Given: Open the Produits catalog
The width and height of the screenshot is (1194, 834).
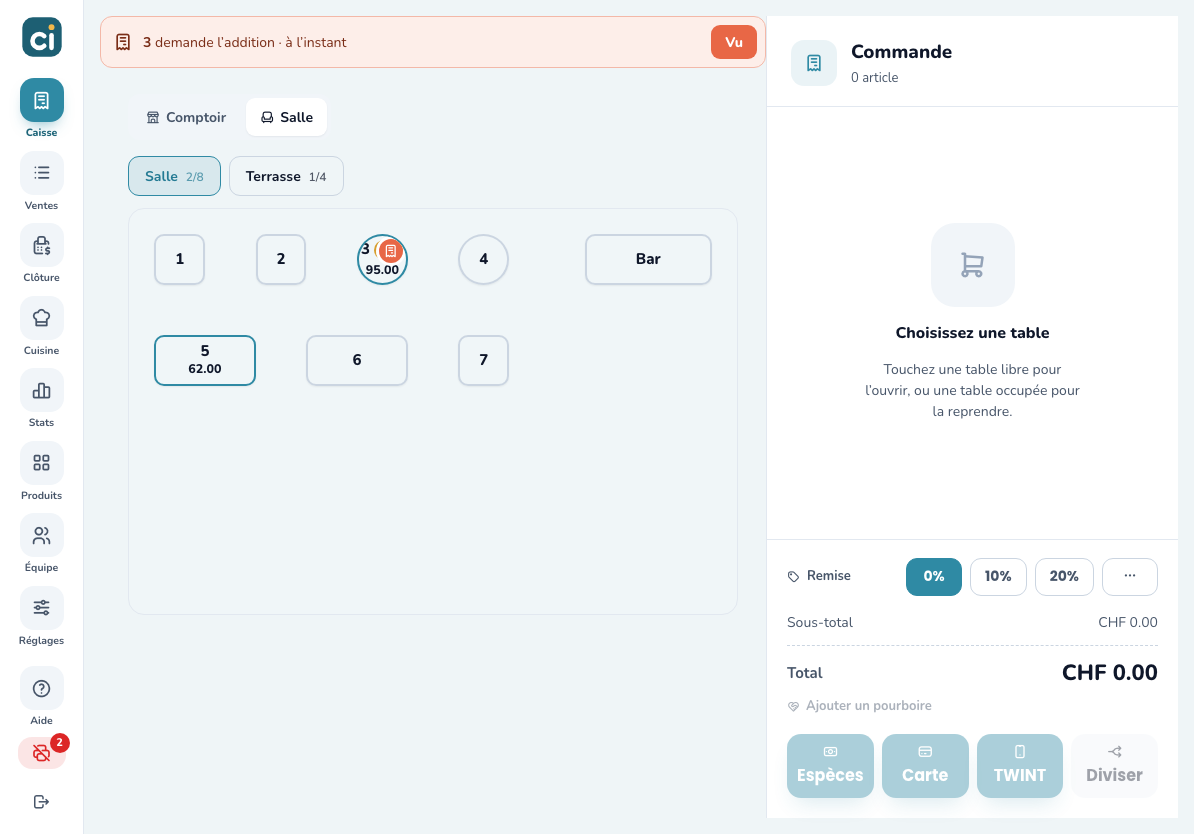Looking at the screenshot, I should 41,463.
